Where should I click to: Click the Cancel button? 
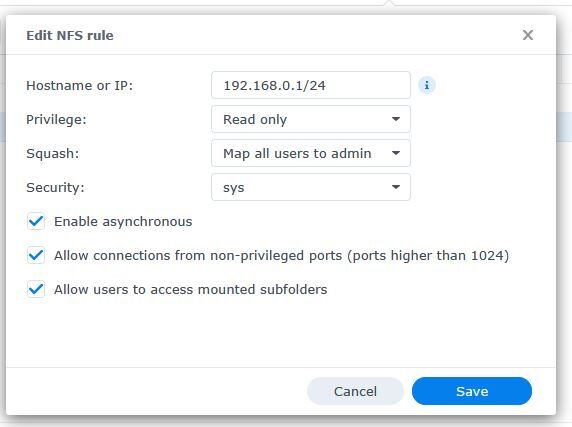point(355,391)
